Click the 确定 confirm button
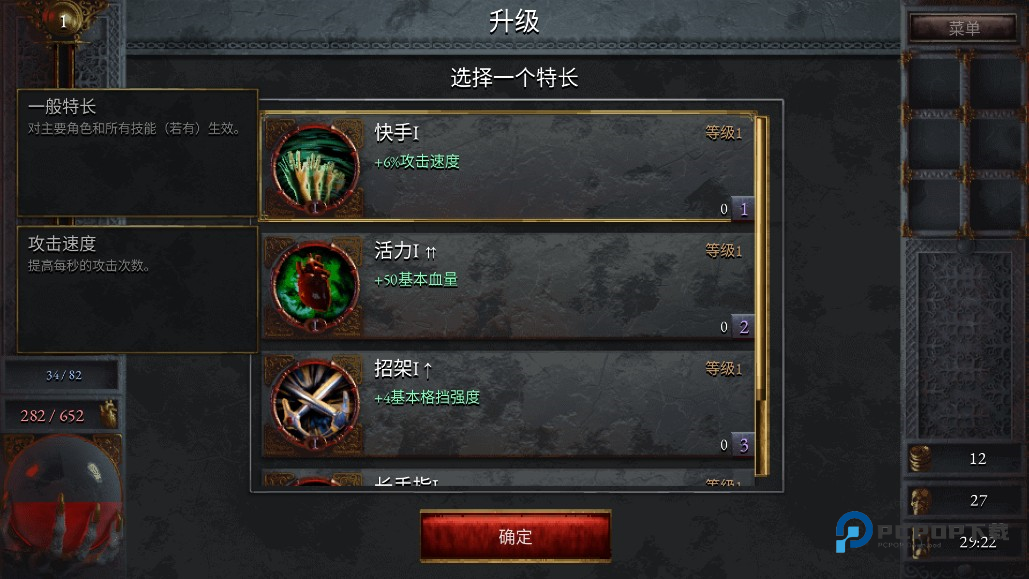The image size is (1029, 579). tap(515, 536)
